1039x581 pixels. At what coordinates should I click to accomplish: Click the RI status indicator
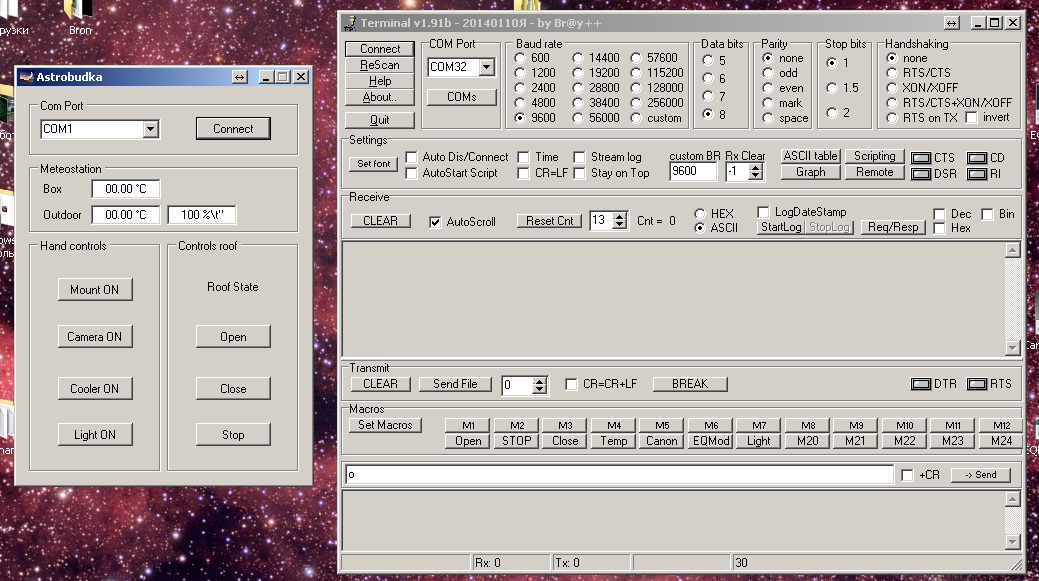(977, 174)
